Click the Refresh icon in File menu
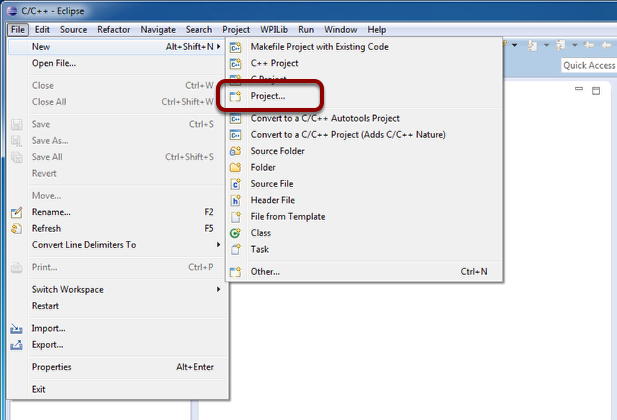The height and width of the screenshot is (420, 617). coord(17,229)
